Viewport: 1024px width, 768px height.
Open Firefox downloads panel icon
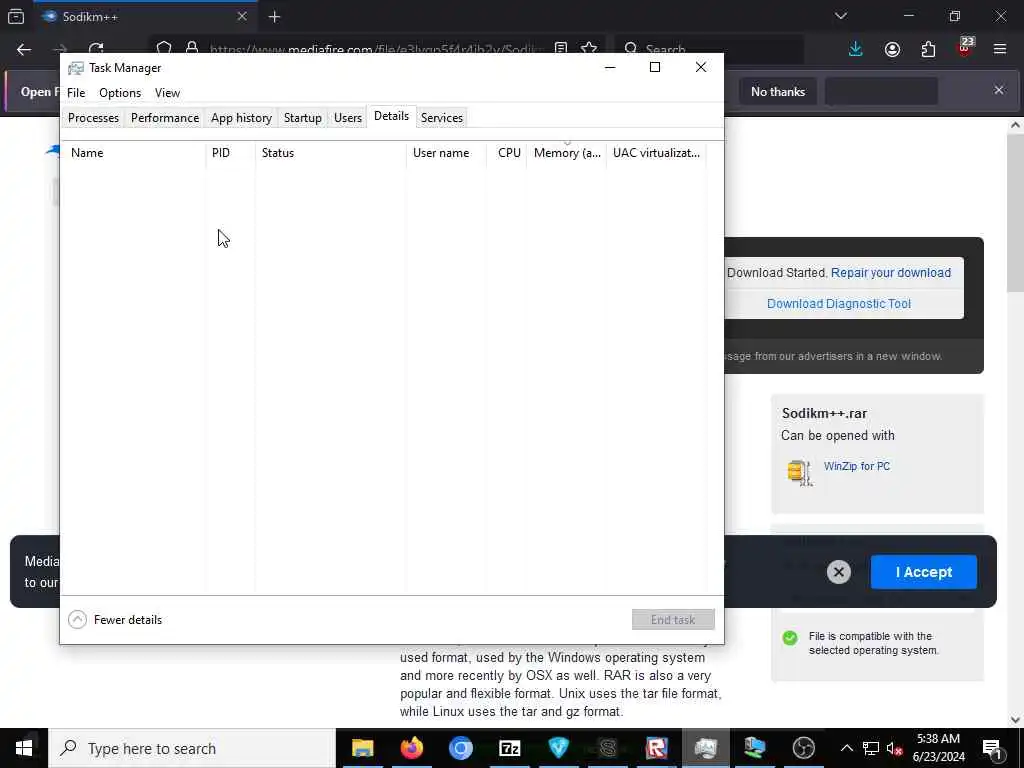856,49
